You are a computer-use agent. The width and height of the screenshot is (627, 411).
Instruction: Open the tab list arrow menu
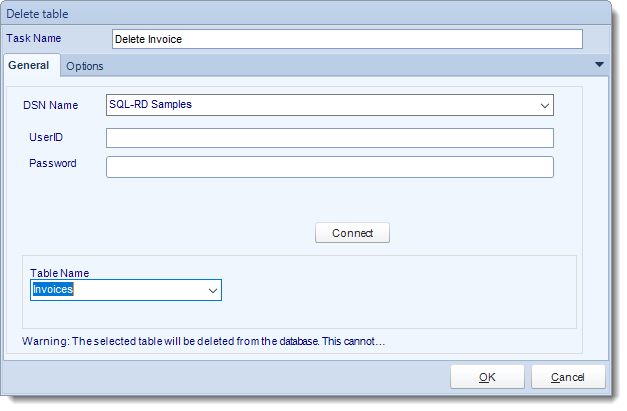(x=599, y=64)
